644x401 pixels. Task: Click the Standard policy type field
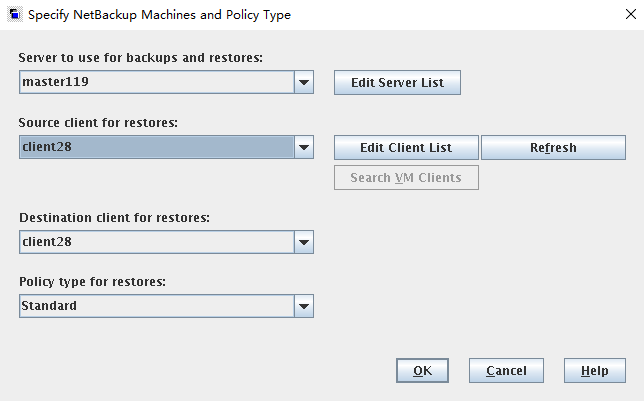coord(157,306)
